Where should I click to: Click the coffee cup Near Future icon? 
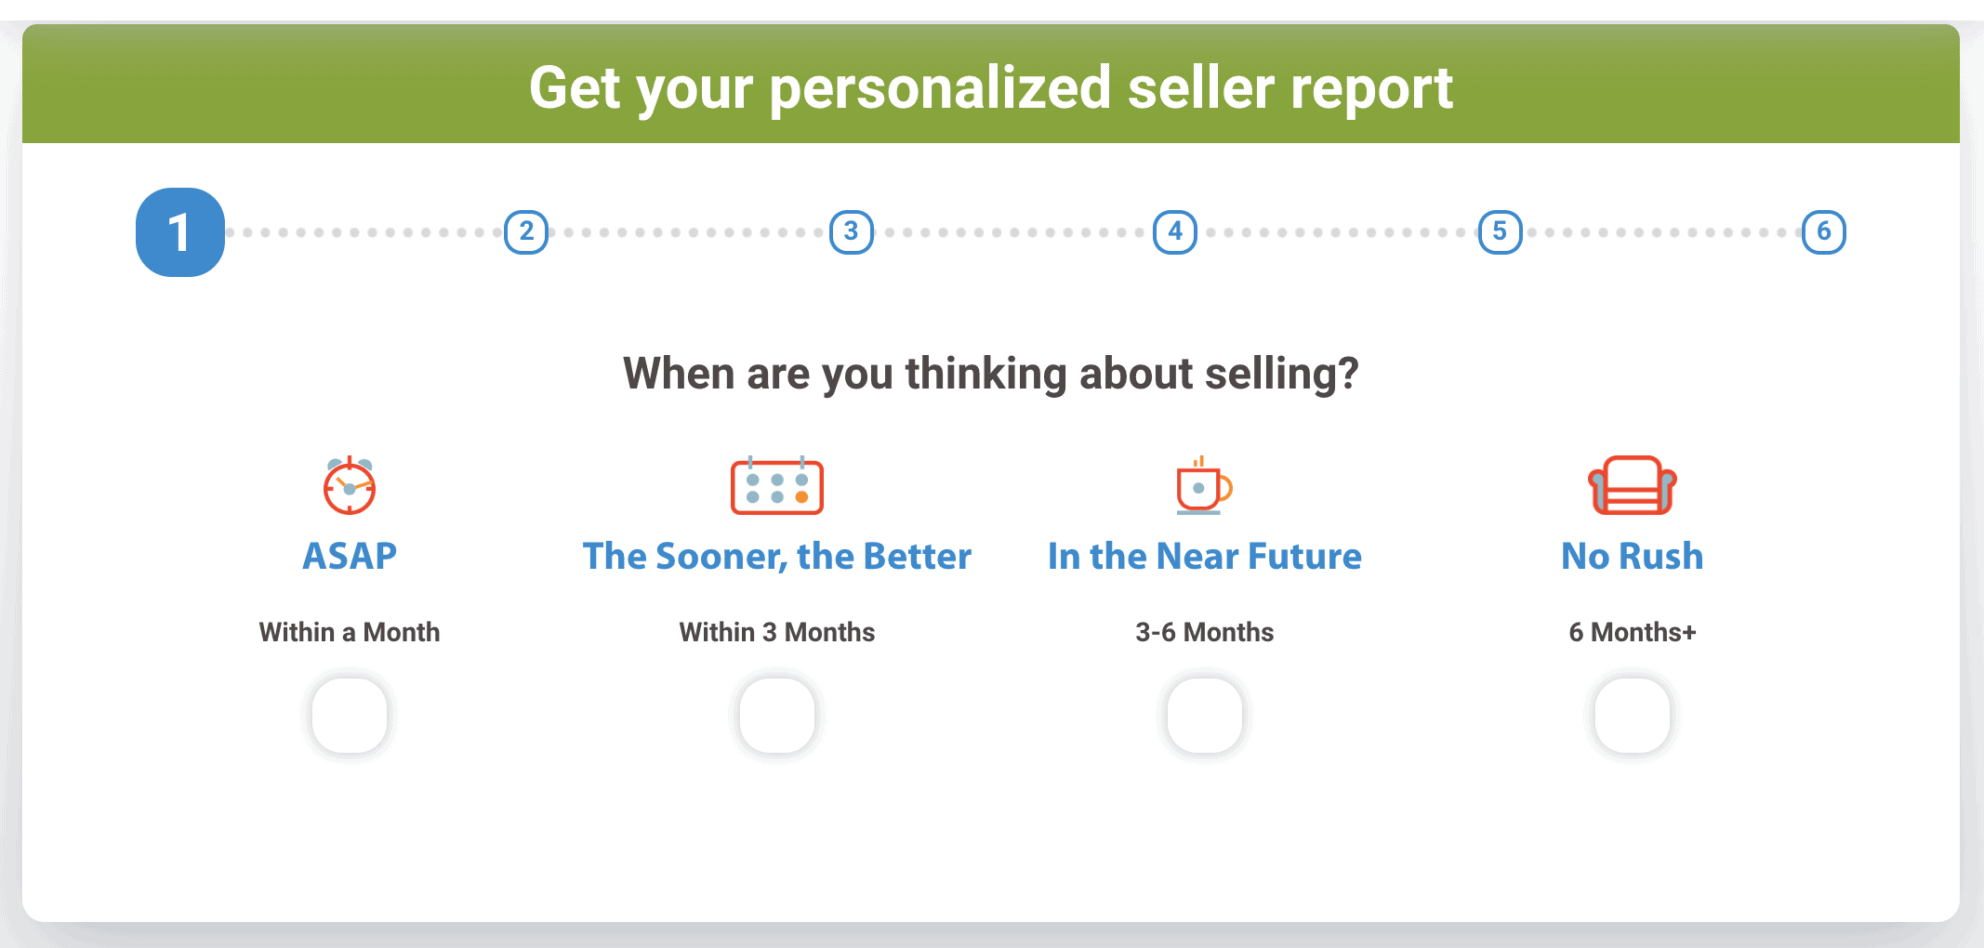pos(1203,486)
